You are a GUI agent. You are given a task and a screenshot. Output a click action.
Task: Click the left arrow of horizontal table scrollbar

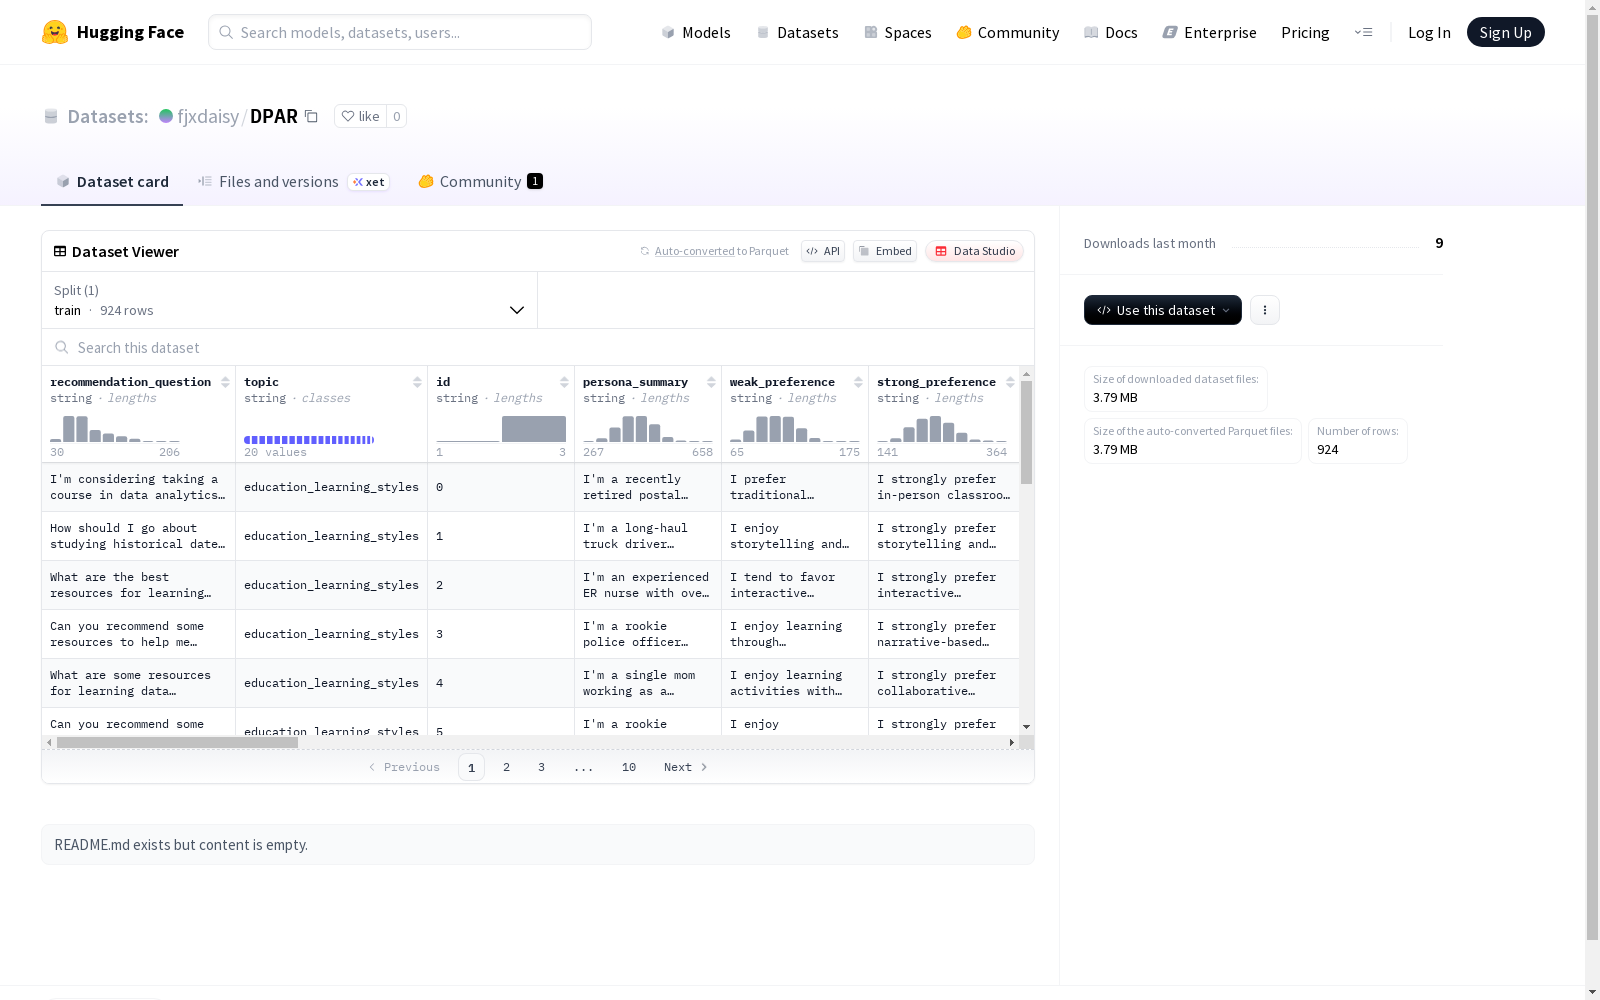pos(49,742)
